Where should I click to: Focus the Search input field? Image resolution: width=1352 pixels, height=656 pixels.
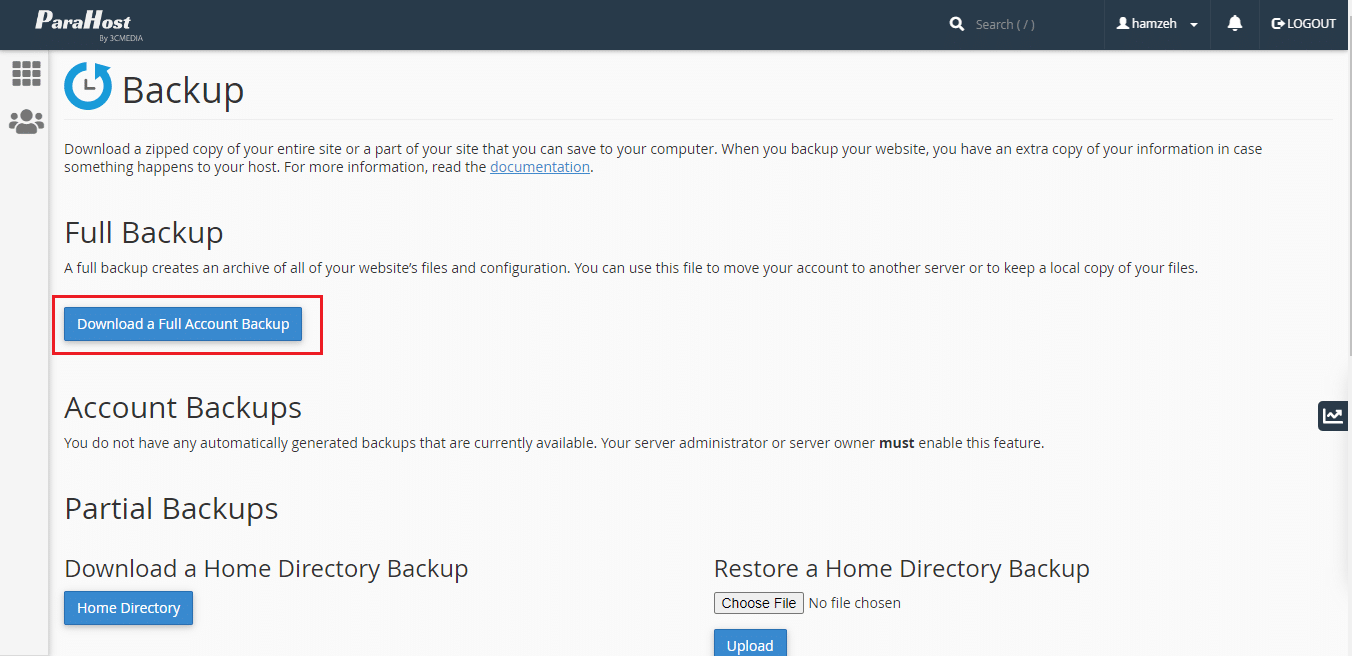coord(1030,24)
